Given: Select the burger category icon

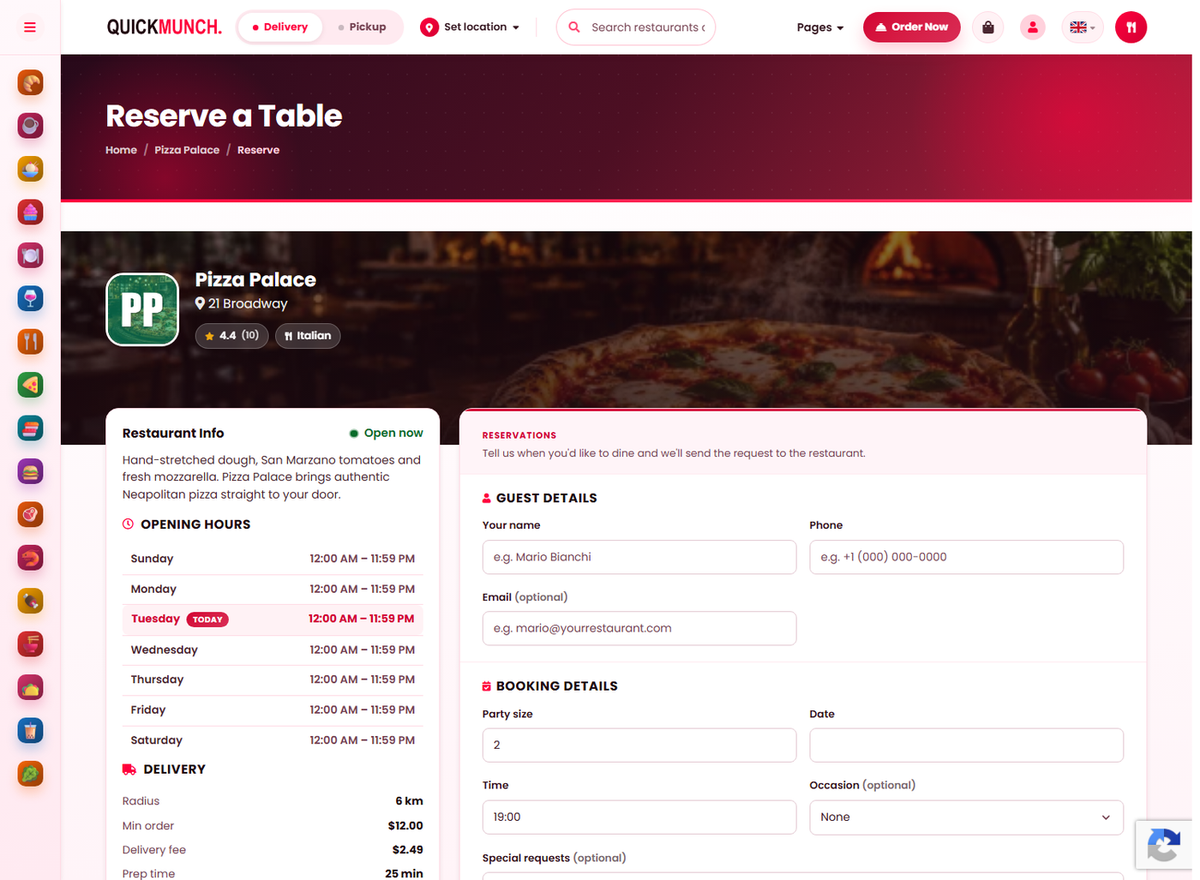Looking at the screenshot, I should (30, 471).
